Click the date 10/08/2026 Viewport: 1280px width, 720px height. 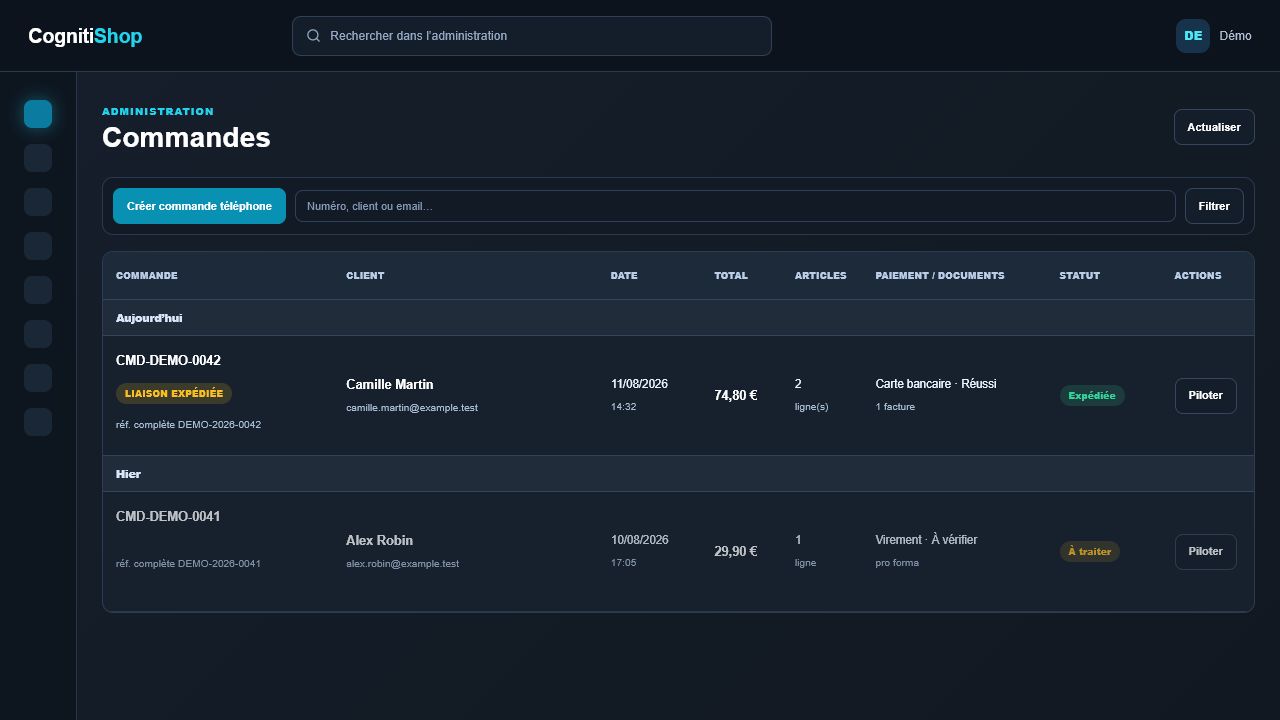click(x=640, y=540)
